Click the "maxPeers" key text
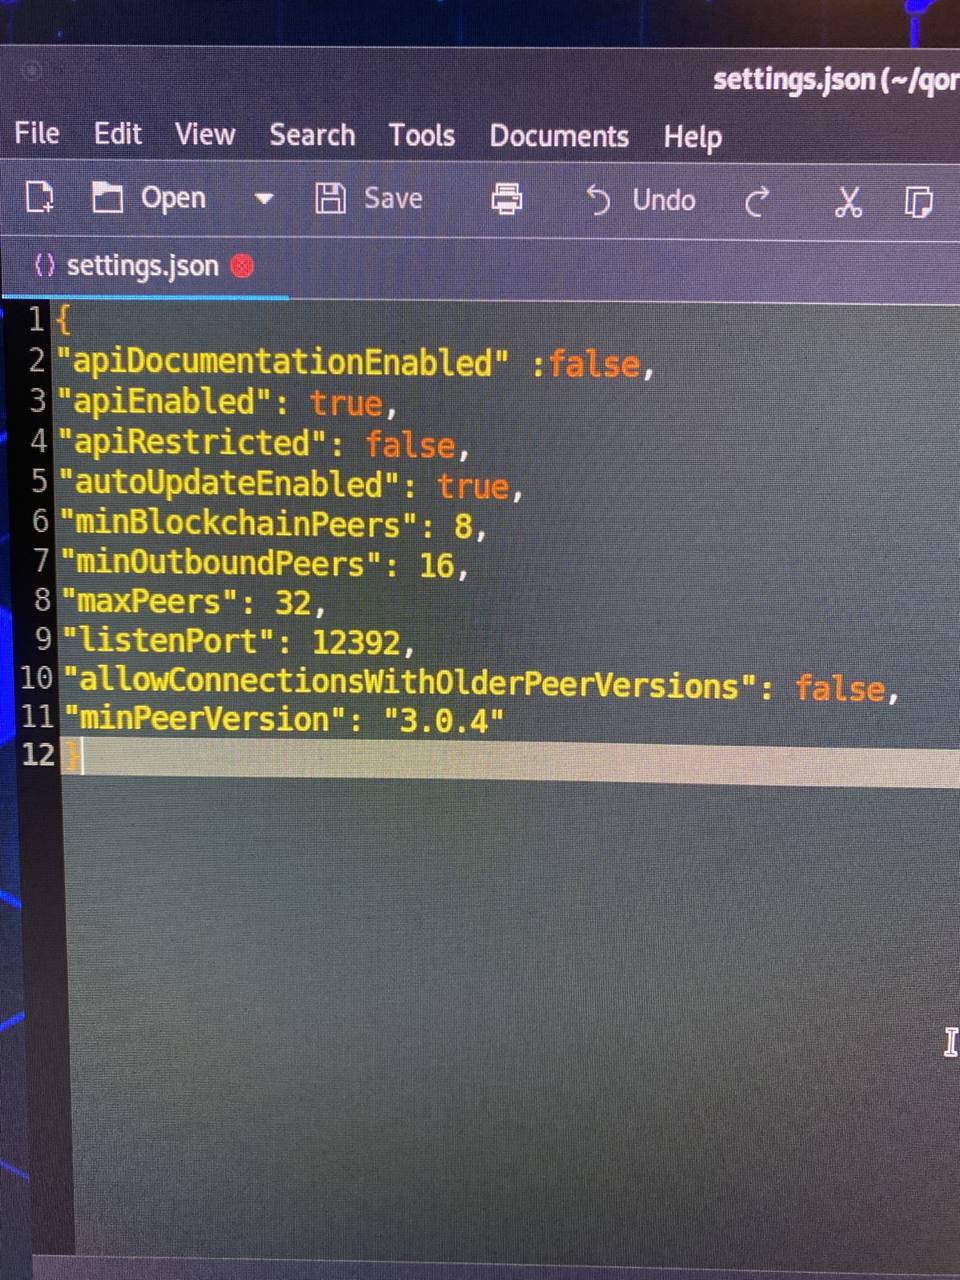The width and height of the screenshot is (960, 1280). 150,602
